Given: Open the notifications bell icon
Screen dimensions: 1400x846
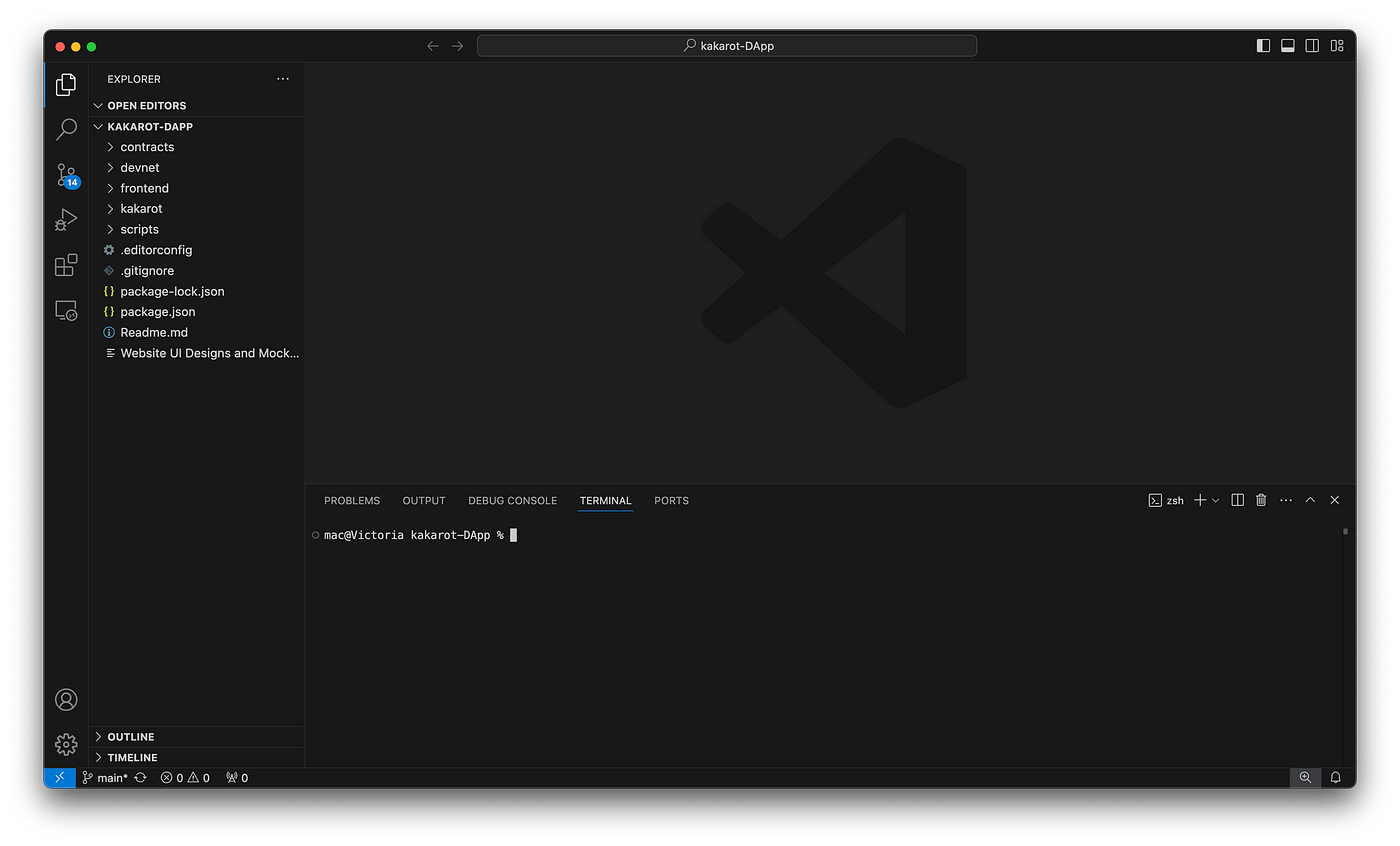Looking at the screenshot, I should pos(1335,777).
